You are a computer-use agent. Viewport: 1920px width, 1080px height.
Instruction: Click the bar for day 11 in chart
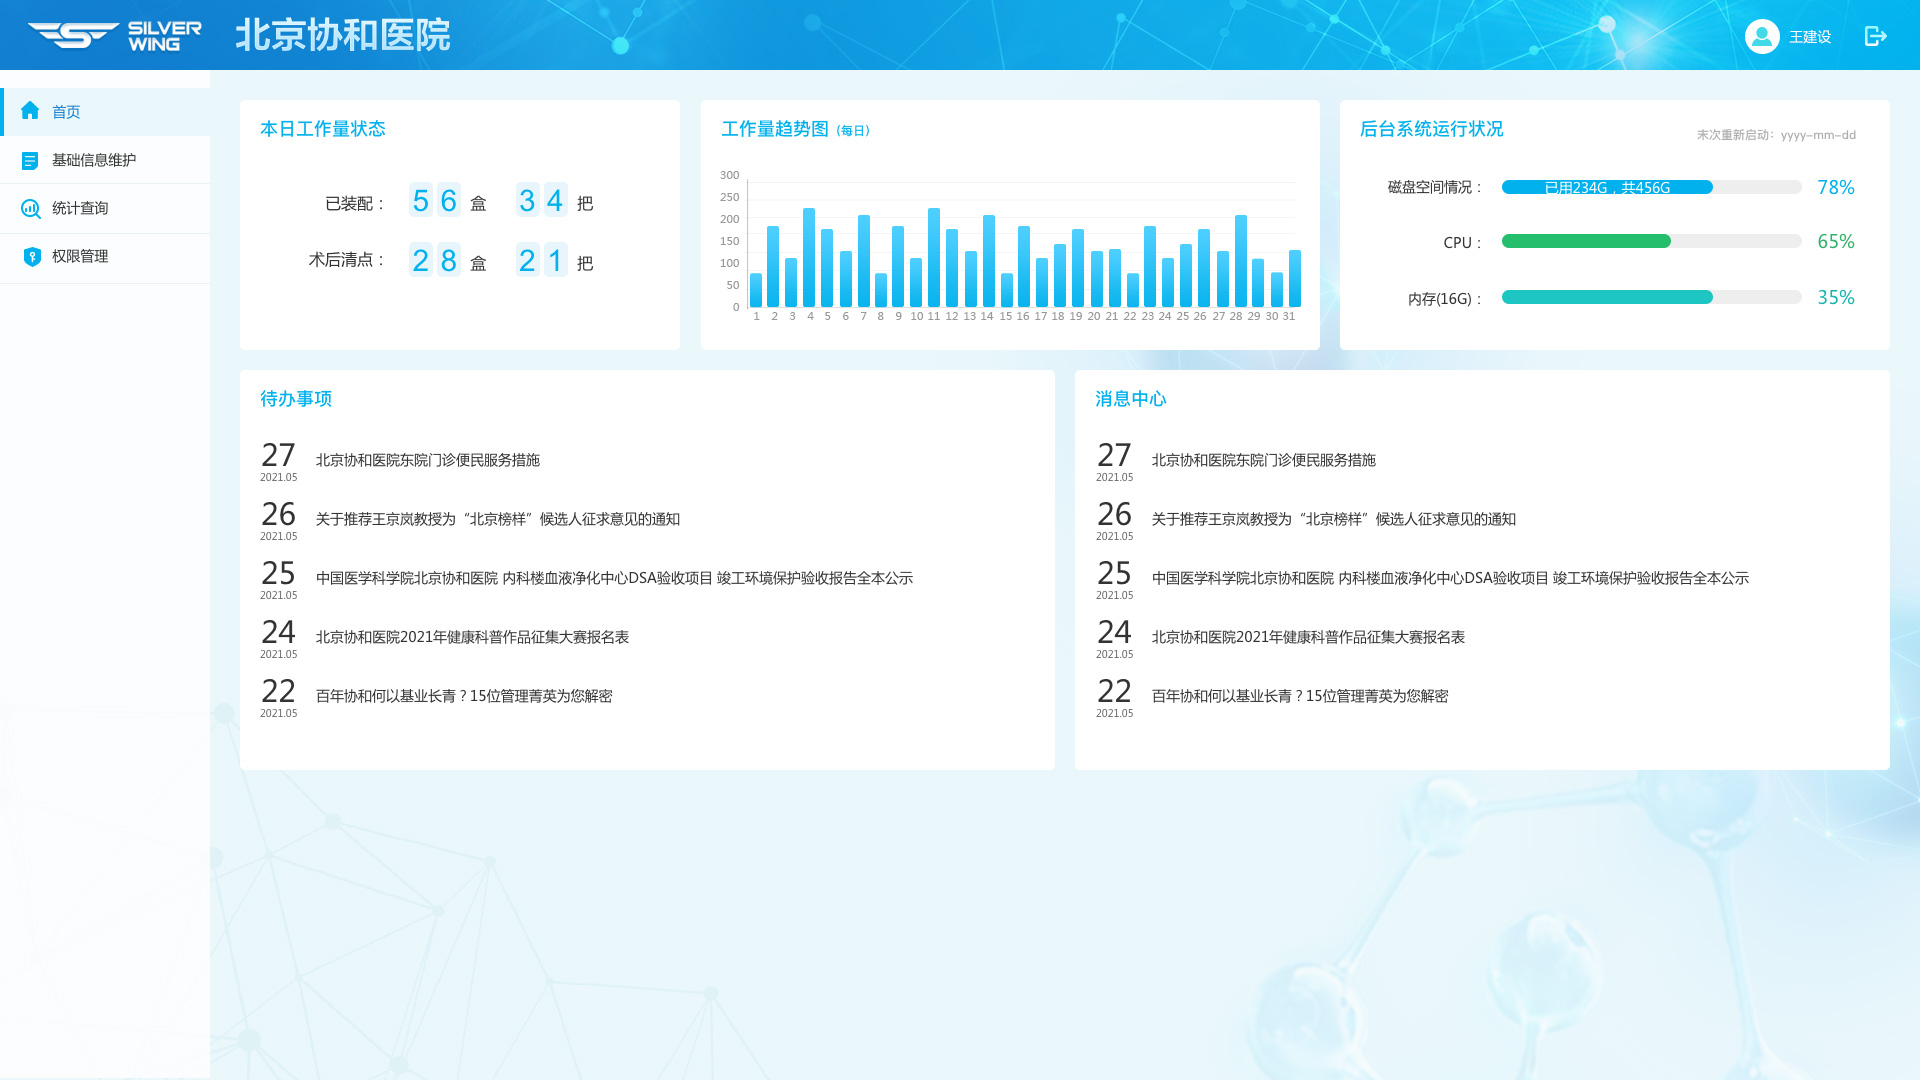pyautogui.click(x=934, y=258)
